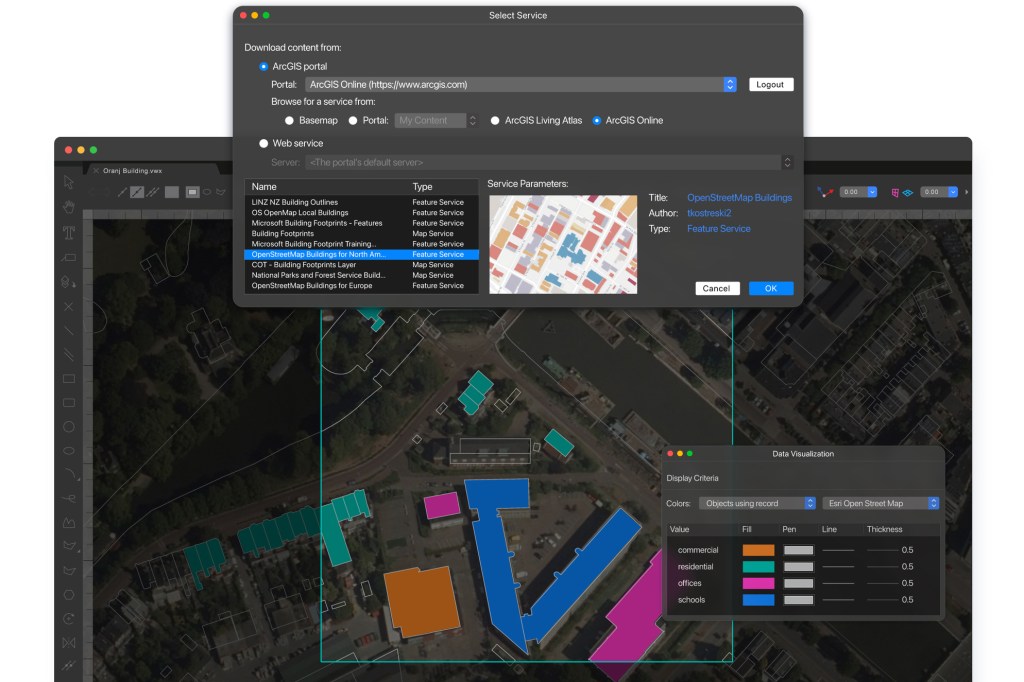Choose the Circle tool in the left palette
Image resolution: width=1024 pixels, height=682 pixels.
(69, 427)
